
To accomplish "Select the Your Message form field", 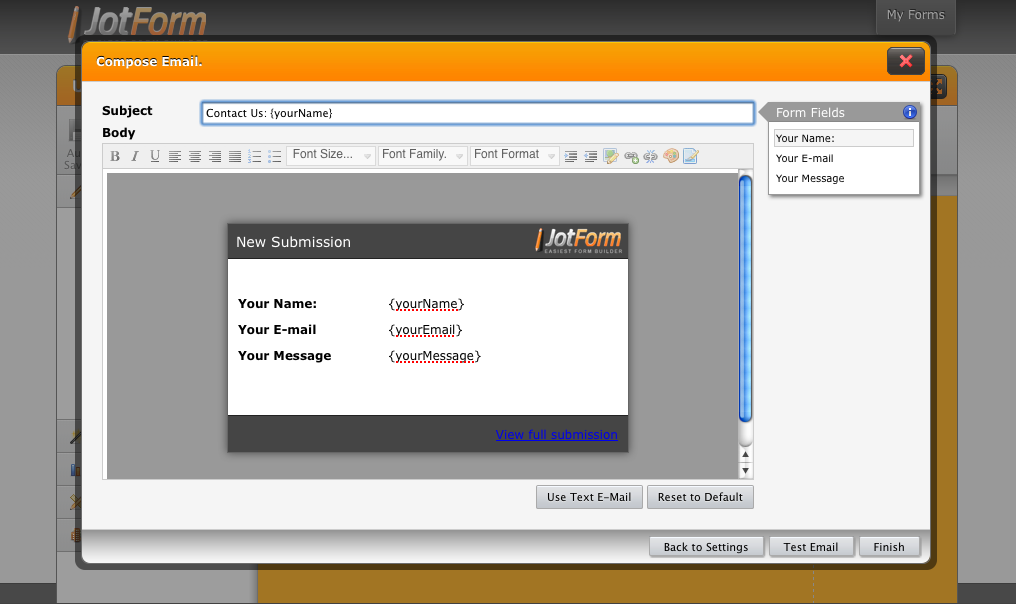I will (x=810, y=178).
